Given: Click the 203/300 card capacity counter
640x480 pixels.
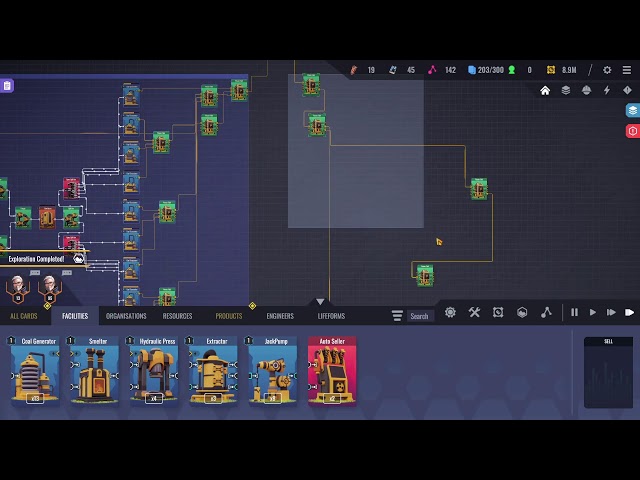Looking at the screenshot, I should click(491, 70).
